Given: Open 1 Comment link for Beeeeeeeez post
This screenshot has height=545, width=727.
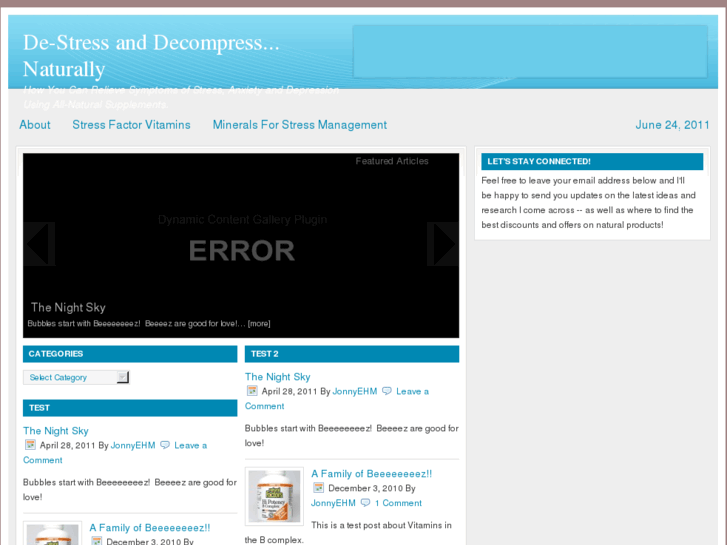Looking at the screenshot, I should 398,503.
